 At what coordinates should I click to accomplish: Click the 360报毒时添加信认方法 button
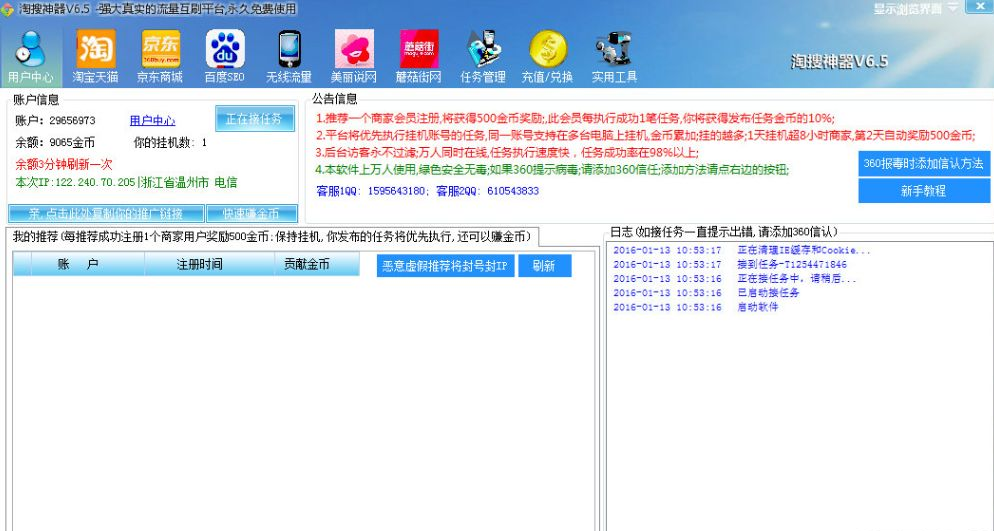point(923,163)
